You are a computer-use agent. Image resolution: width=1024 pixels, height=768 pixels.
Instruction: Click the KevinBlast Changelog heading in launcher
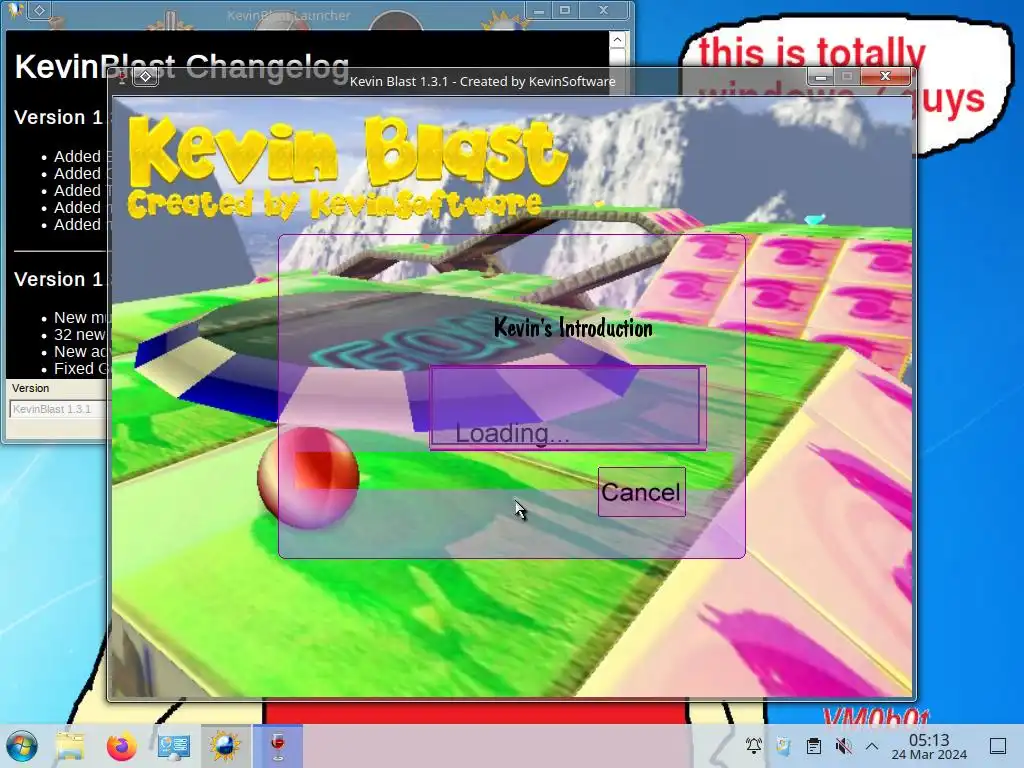(x=182, y=67)
